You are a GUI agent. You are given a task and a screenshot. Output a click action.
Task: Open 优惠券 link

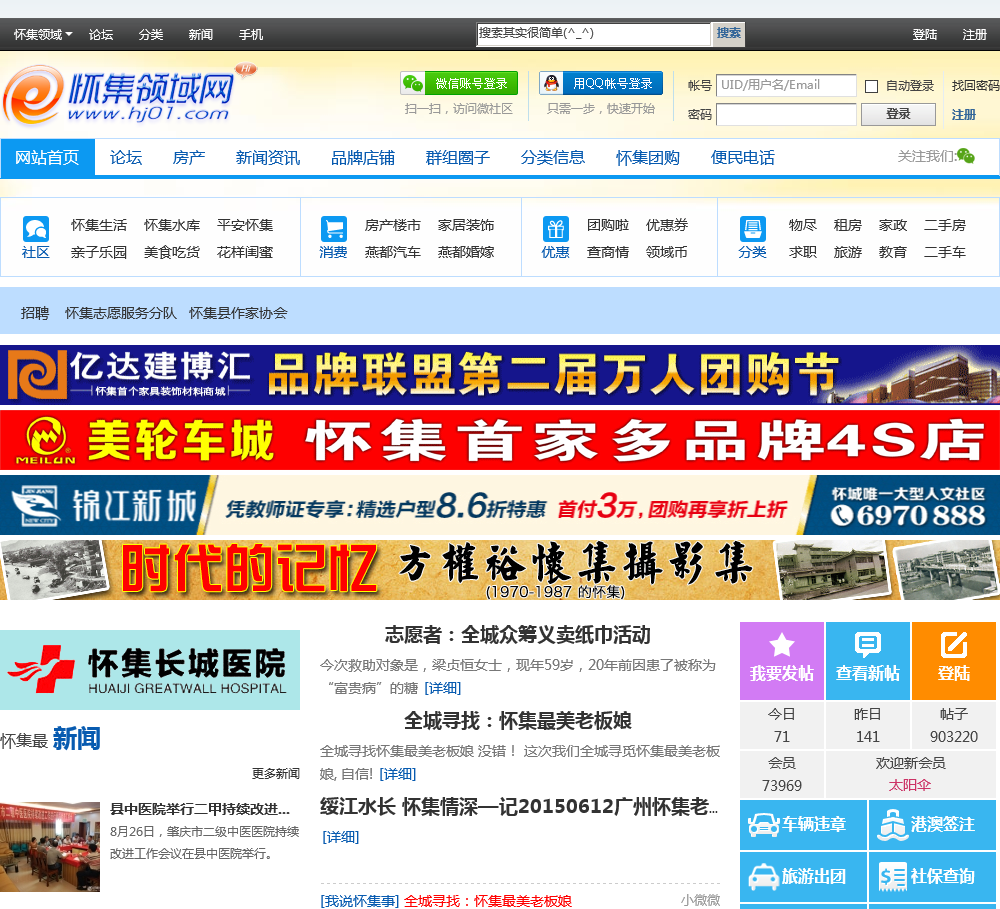[x=667, y=225]
